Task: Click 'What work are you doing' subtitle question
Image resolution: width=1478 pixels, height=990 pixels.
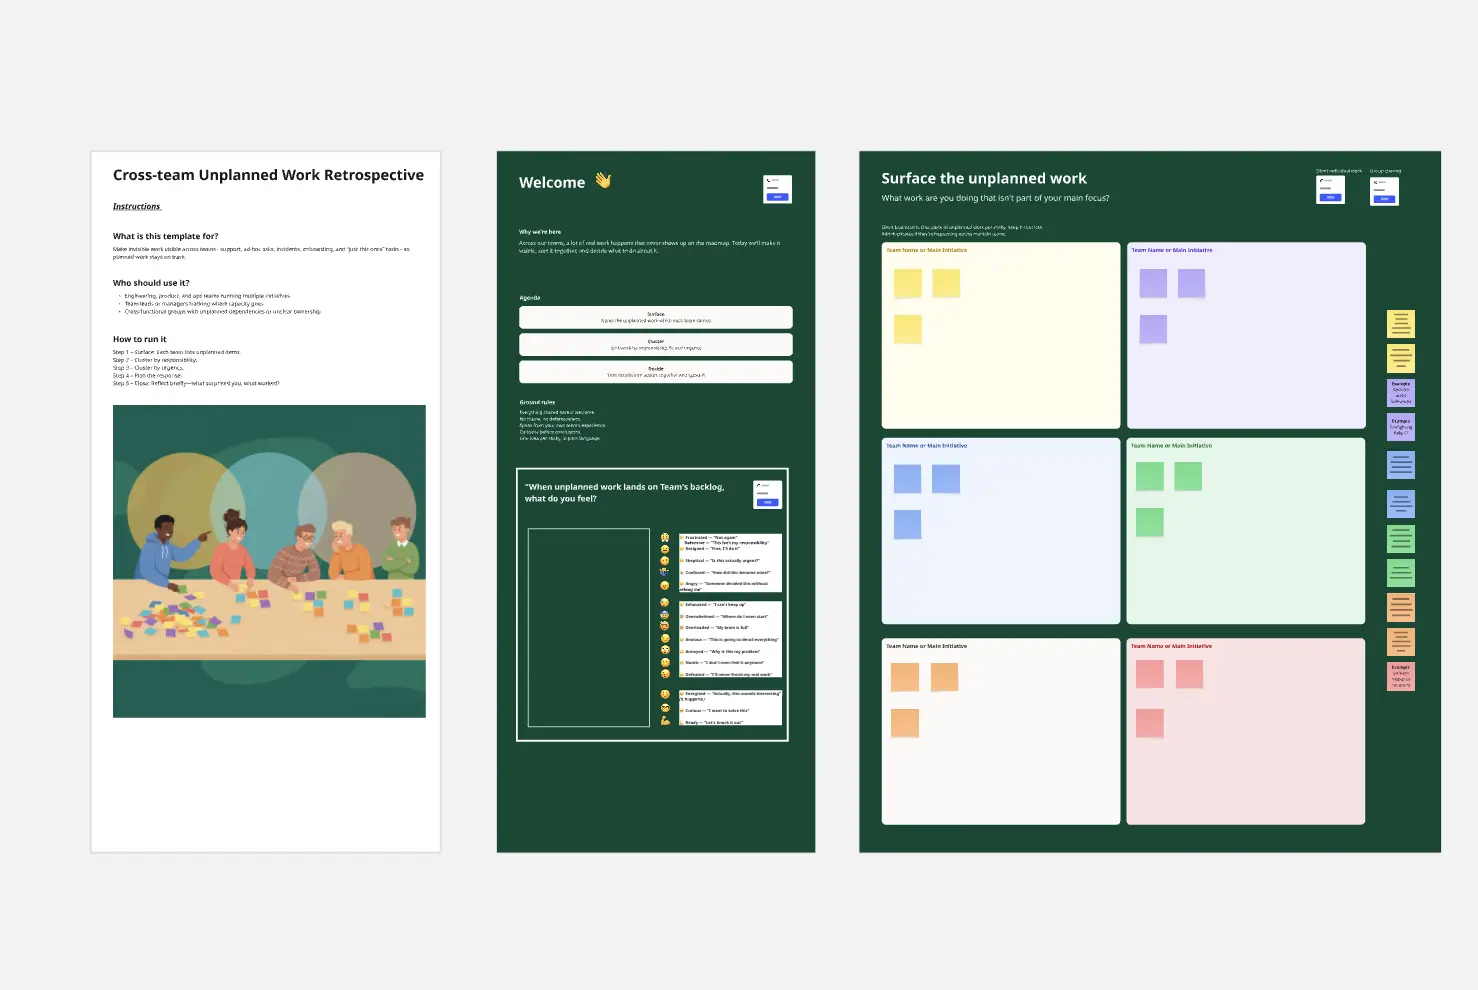Action: tap(995, 198)
